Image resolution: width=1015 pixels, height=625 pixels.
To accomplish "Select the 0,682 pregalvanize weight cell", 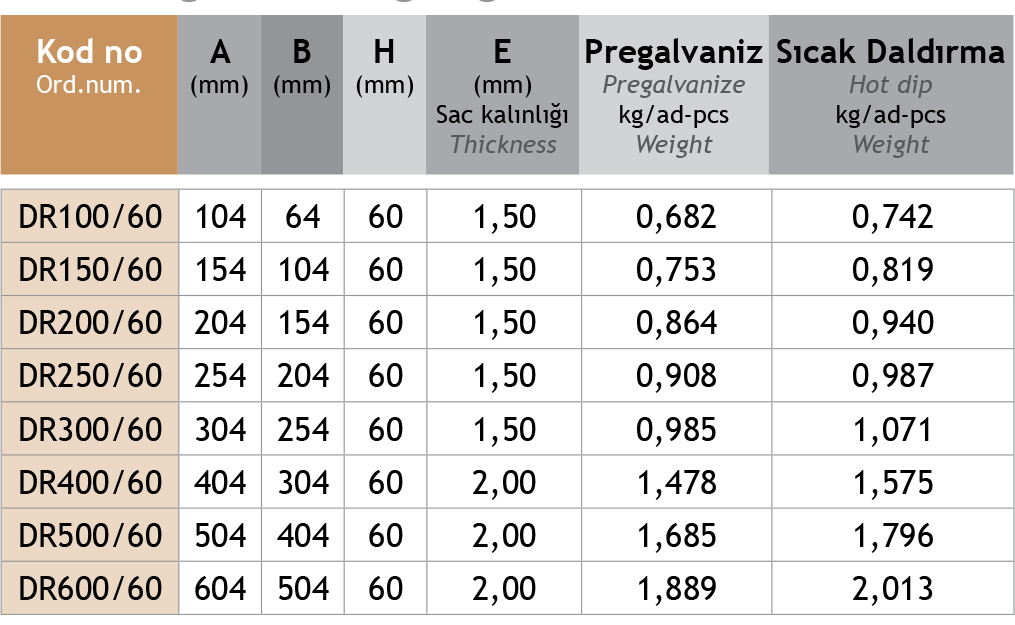I will pos(677,216).
